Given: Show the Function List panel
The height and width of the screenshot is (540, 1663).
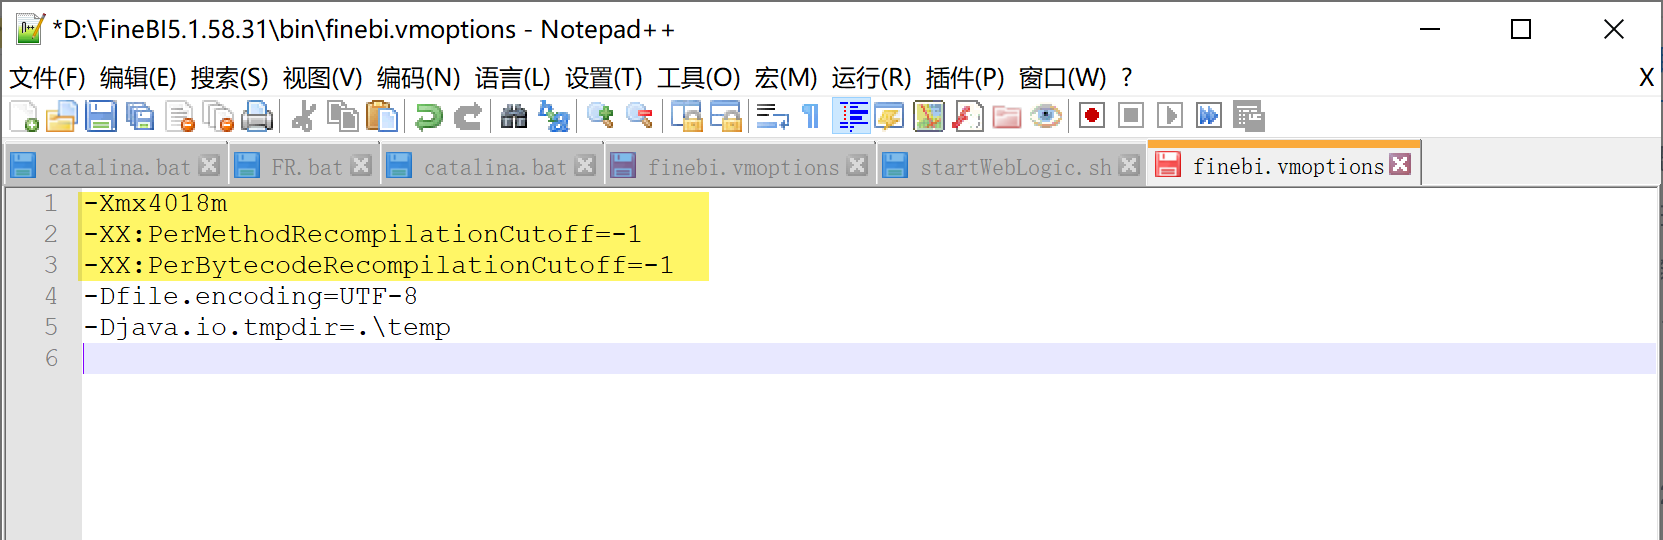Looking at the screenshot, I should tap(967, 117).
